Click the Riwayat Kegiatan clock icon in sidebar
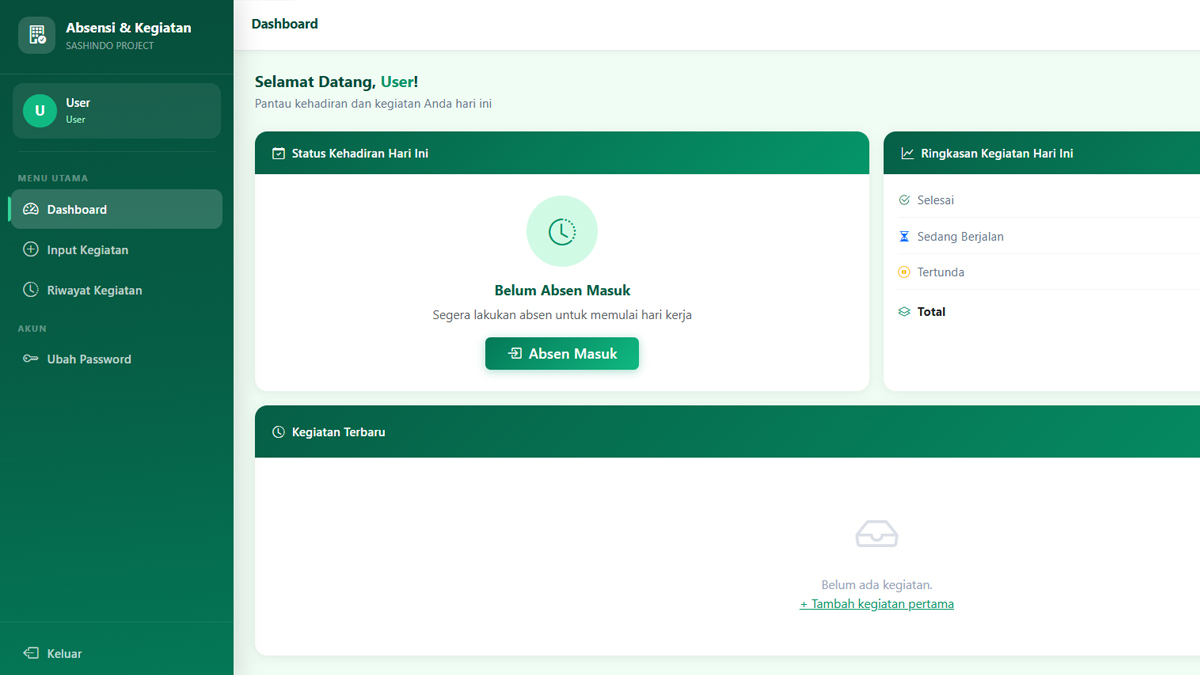 click(30, 290)
